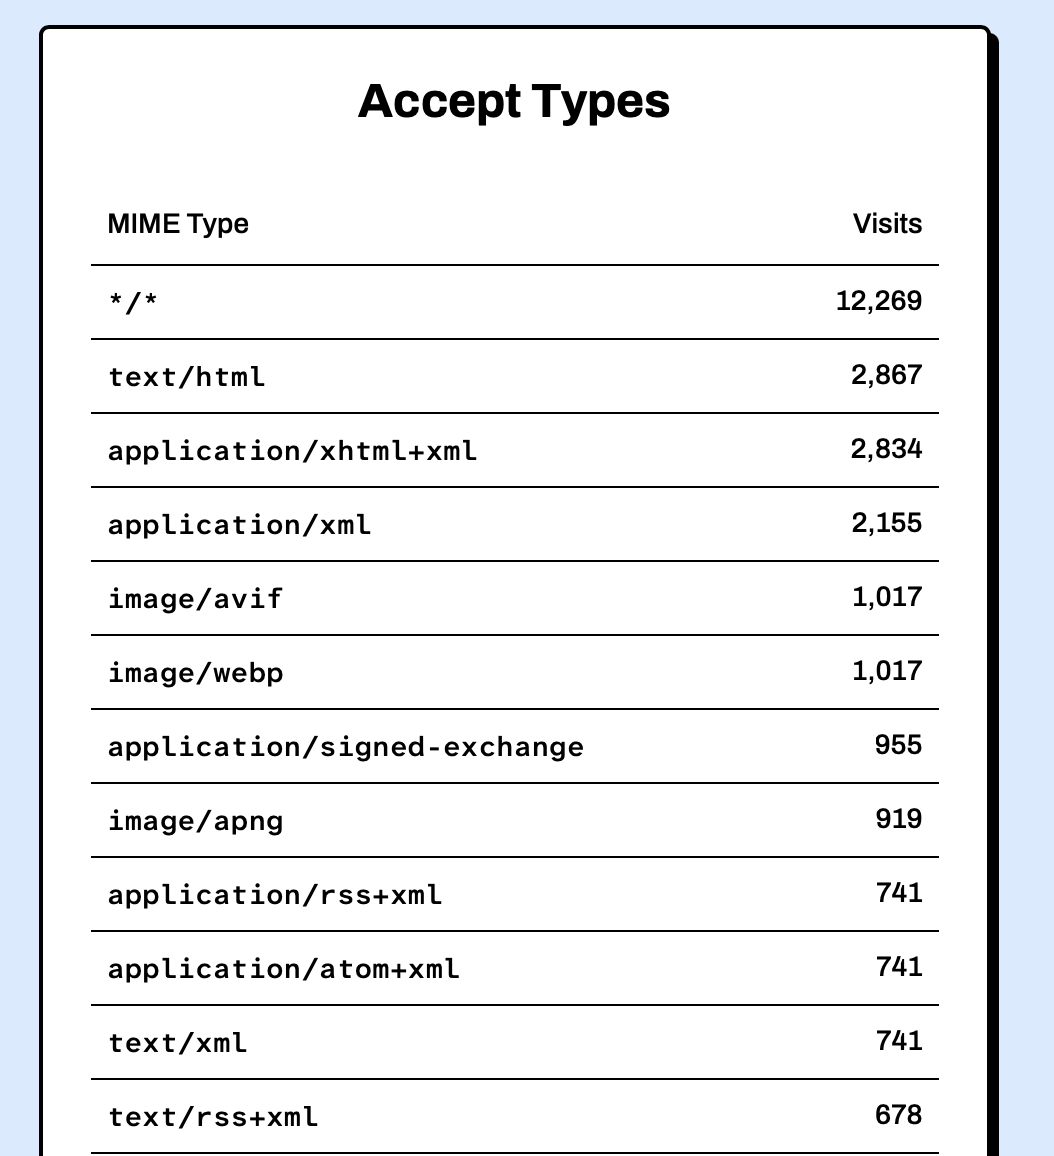Viewport: 1054px width, 1156px height.
Task: Click the text/html row label
Action: point(187,377)
